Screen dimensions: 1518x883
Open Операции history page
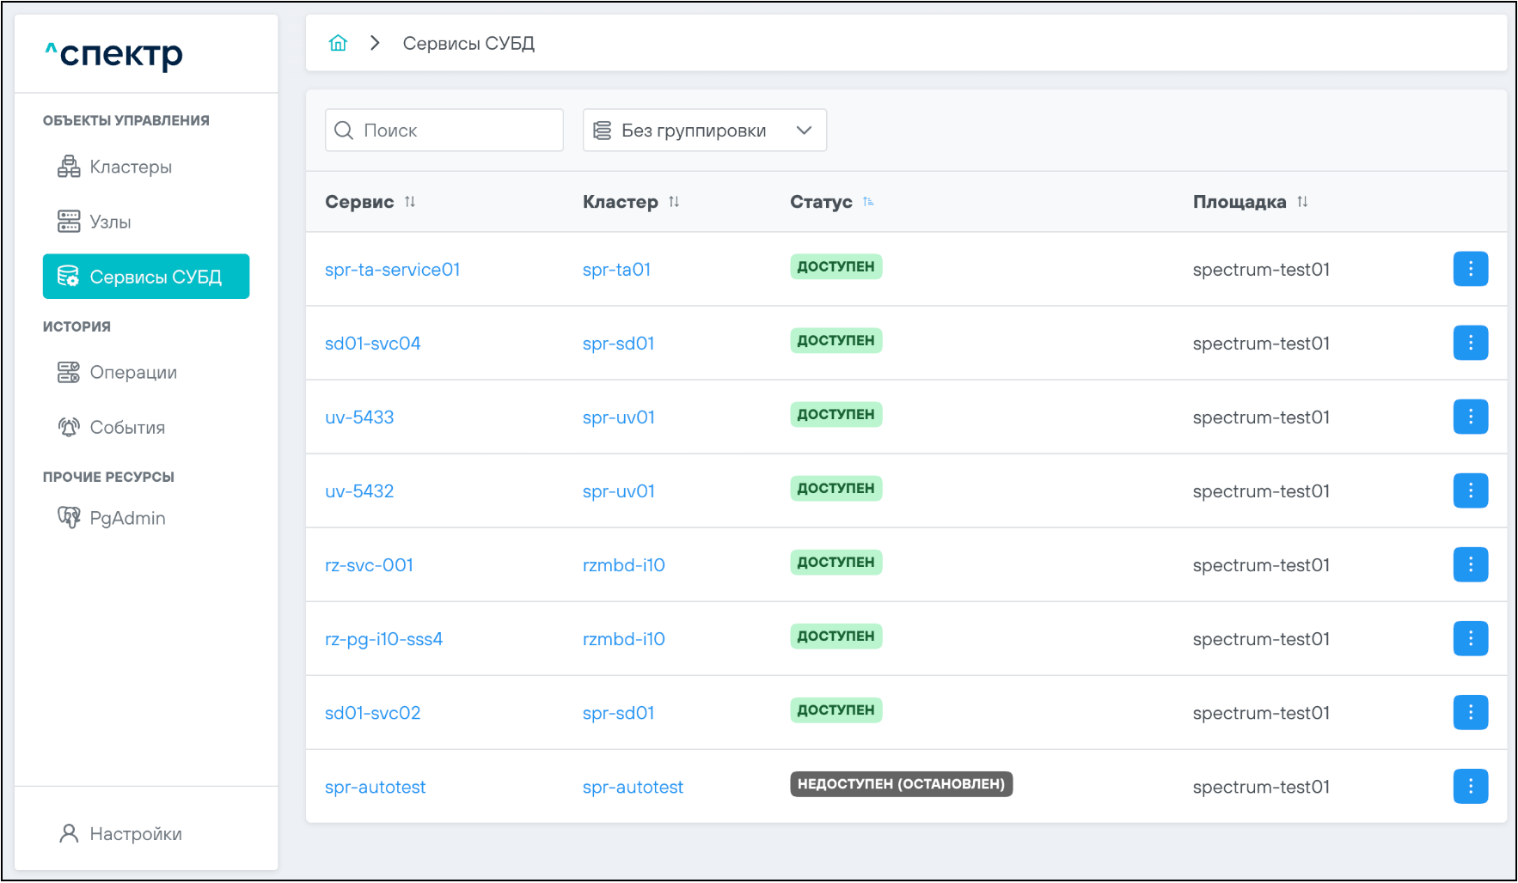tap(132, 373)
